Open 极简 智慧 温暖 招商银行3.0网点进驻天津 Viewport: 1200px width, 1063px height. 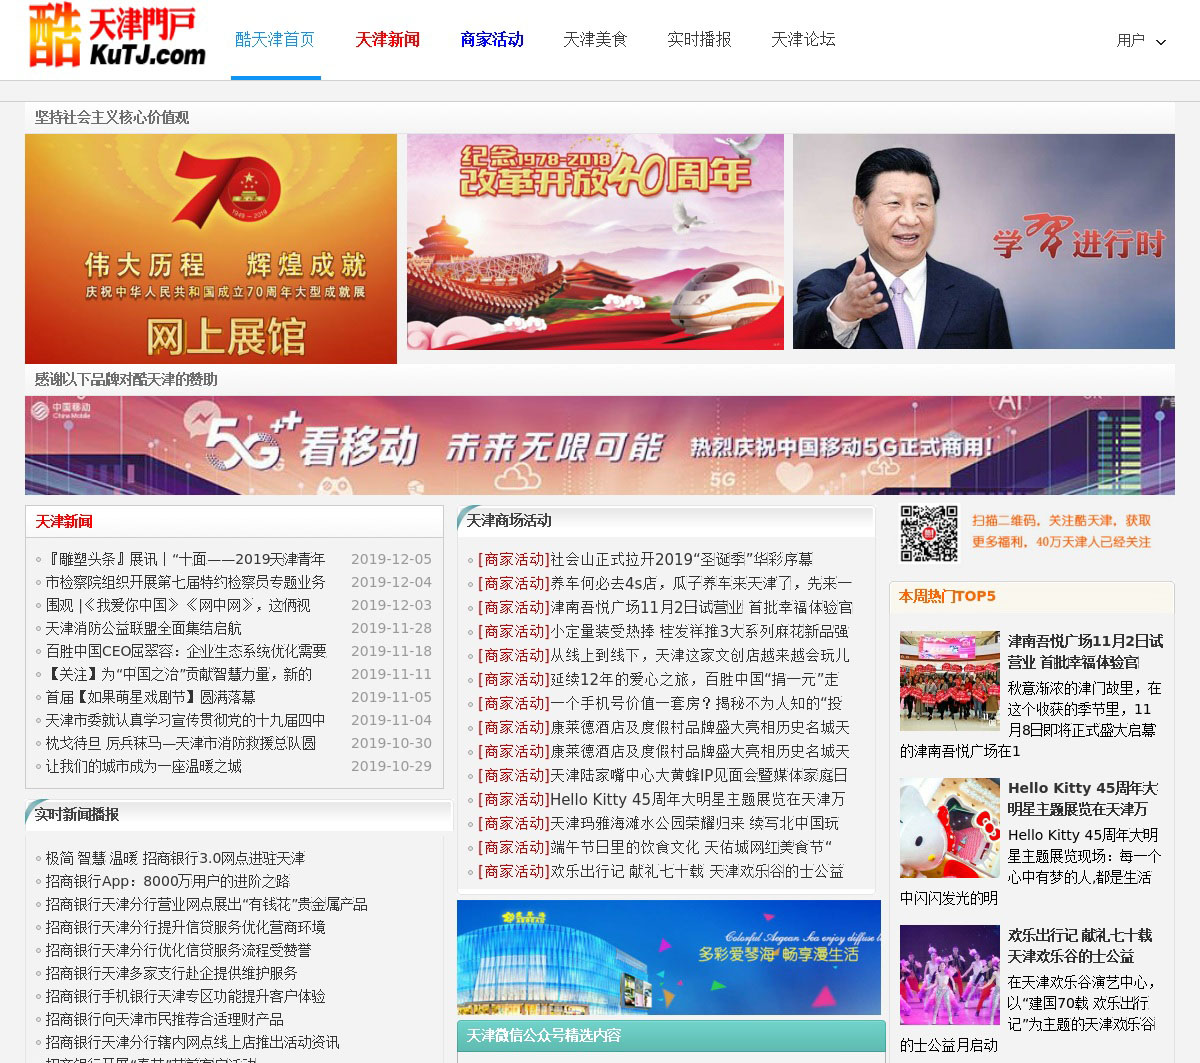coord(175,858)
